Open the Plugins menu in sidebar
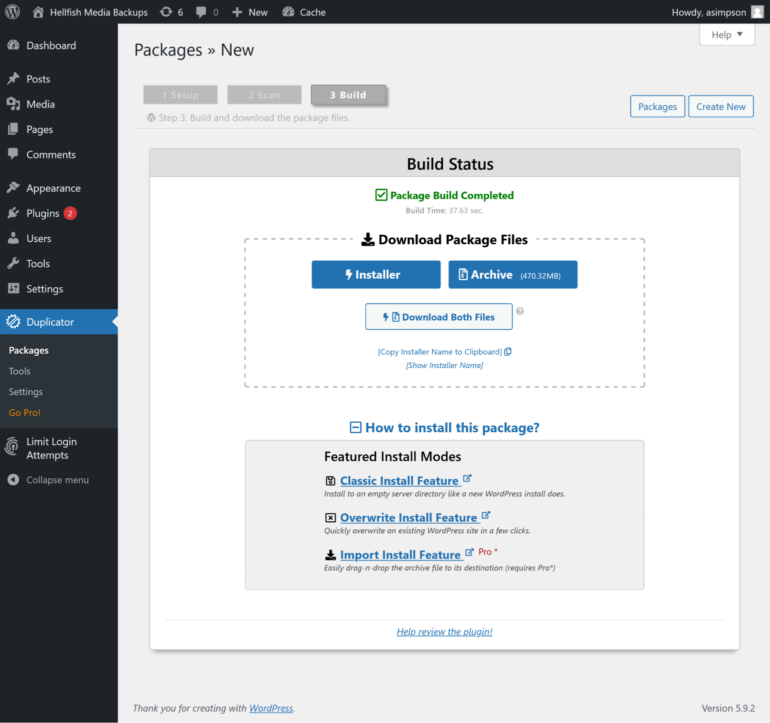Image resolution: width=770 pixels, height=723 pixels. click(43, 213)
